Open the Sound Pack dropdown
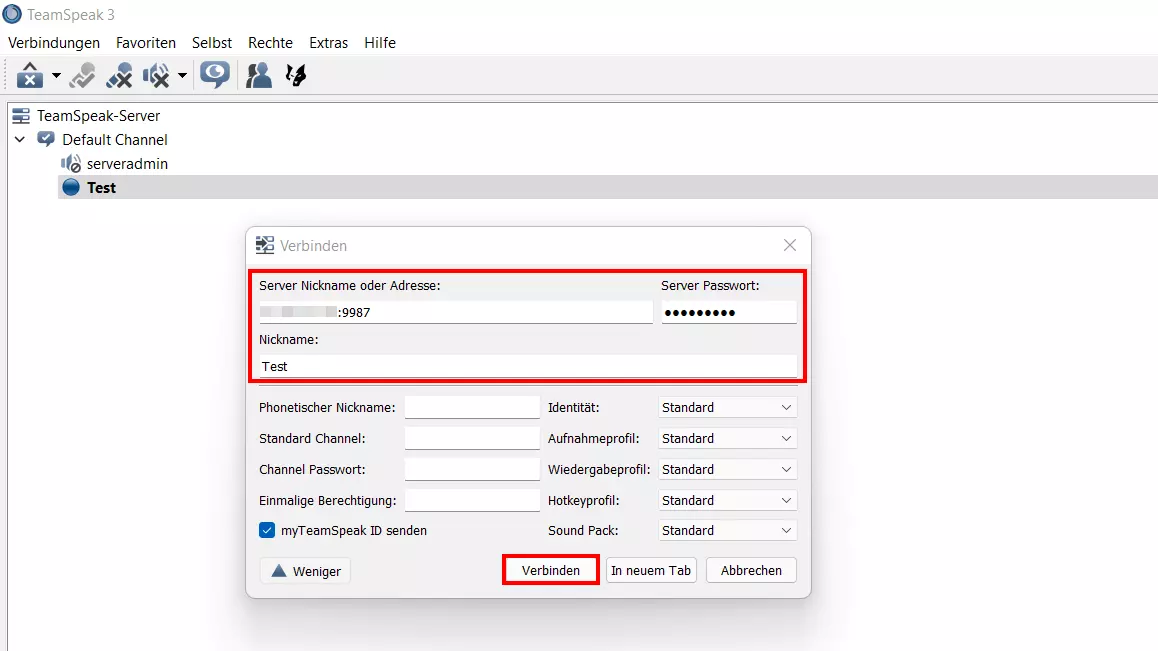This screenshot has width=1158, height=651. coord(727,531)
